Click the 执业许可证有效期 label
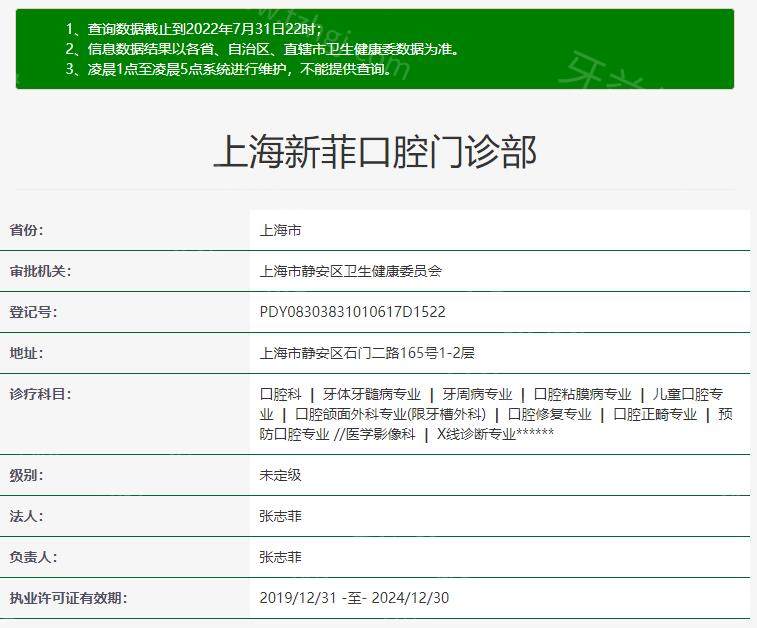The image size is (757, 628). pos(69,598)
